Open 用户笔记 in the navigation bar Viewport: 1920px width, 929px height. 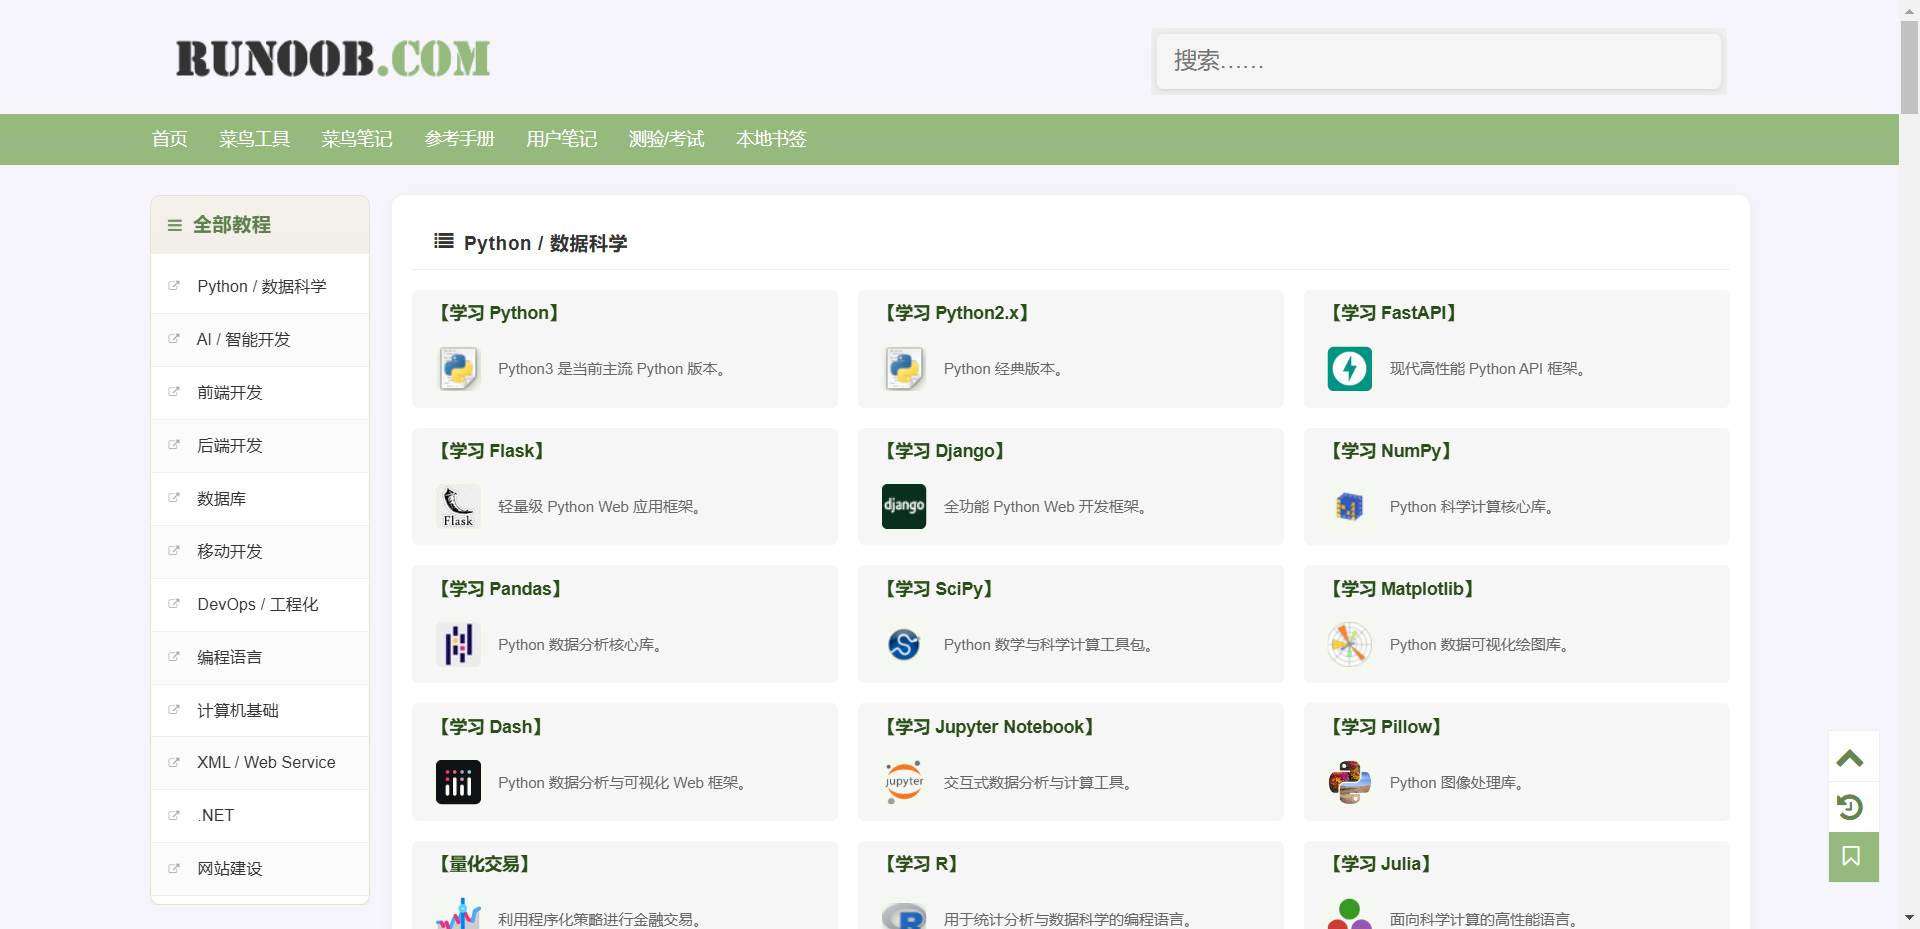[x=562, y=139]
